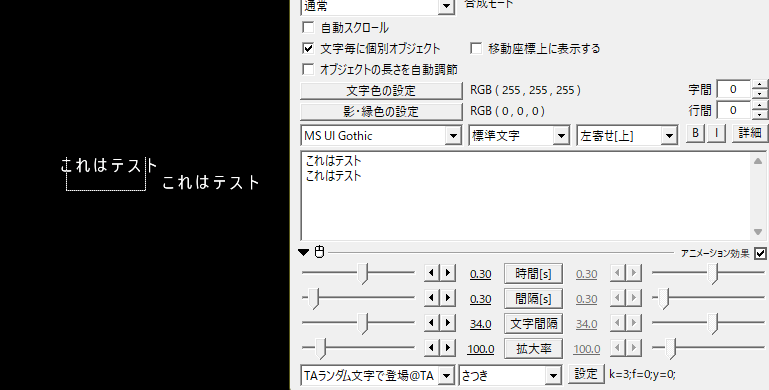Enable 移動座標上に表示する checkbox
This screenshot has width=769, height=390.
click(476, 48)
